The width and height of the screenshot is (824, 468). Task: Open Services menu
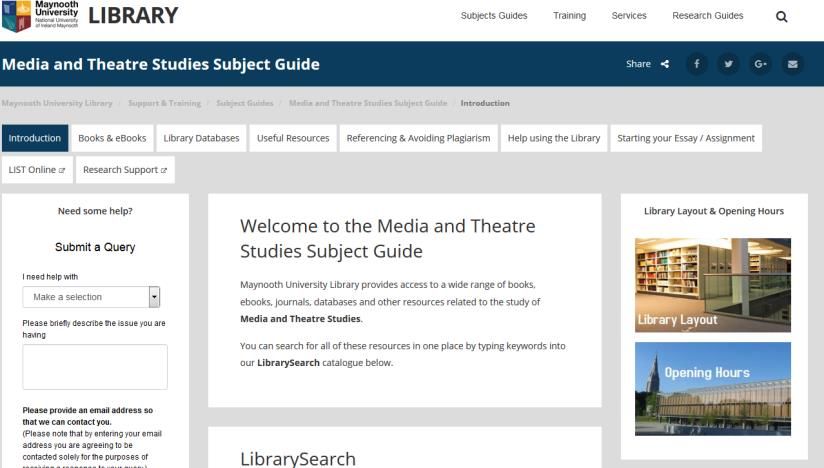pyautogui.click(x=629, y=16)
